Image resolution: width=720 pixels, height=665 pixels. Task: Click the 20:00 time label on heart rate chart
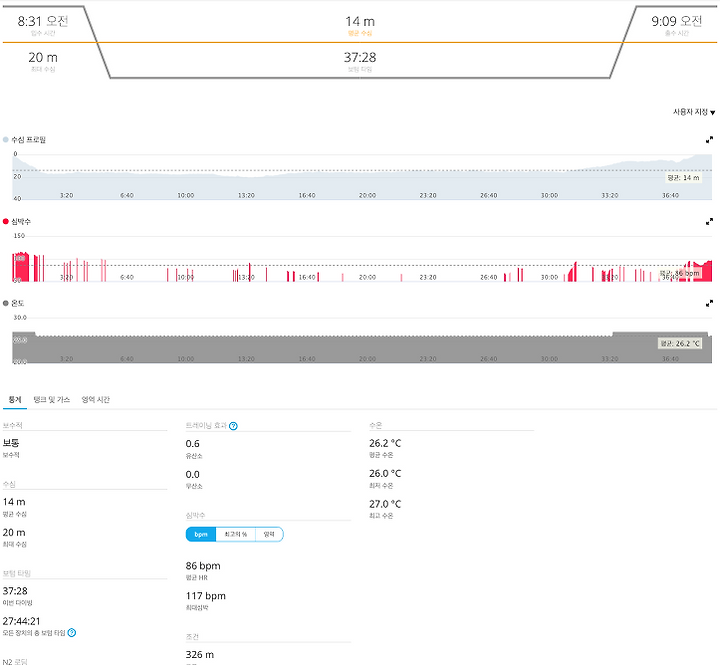[367, 277]
